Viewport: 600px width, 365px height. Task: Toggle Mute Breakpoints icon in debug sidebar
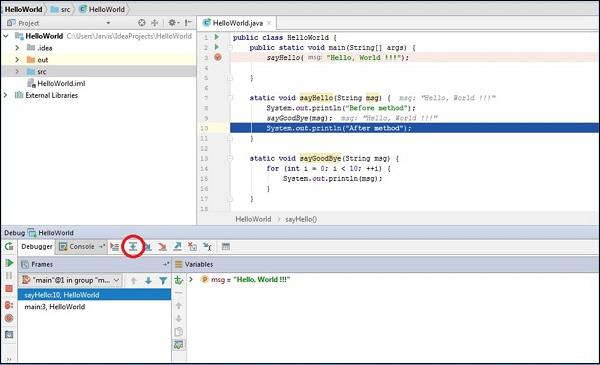[9, 318]
